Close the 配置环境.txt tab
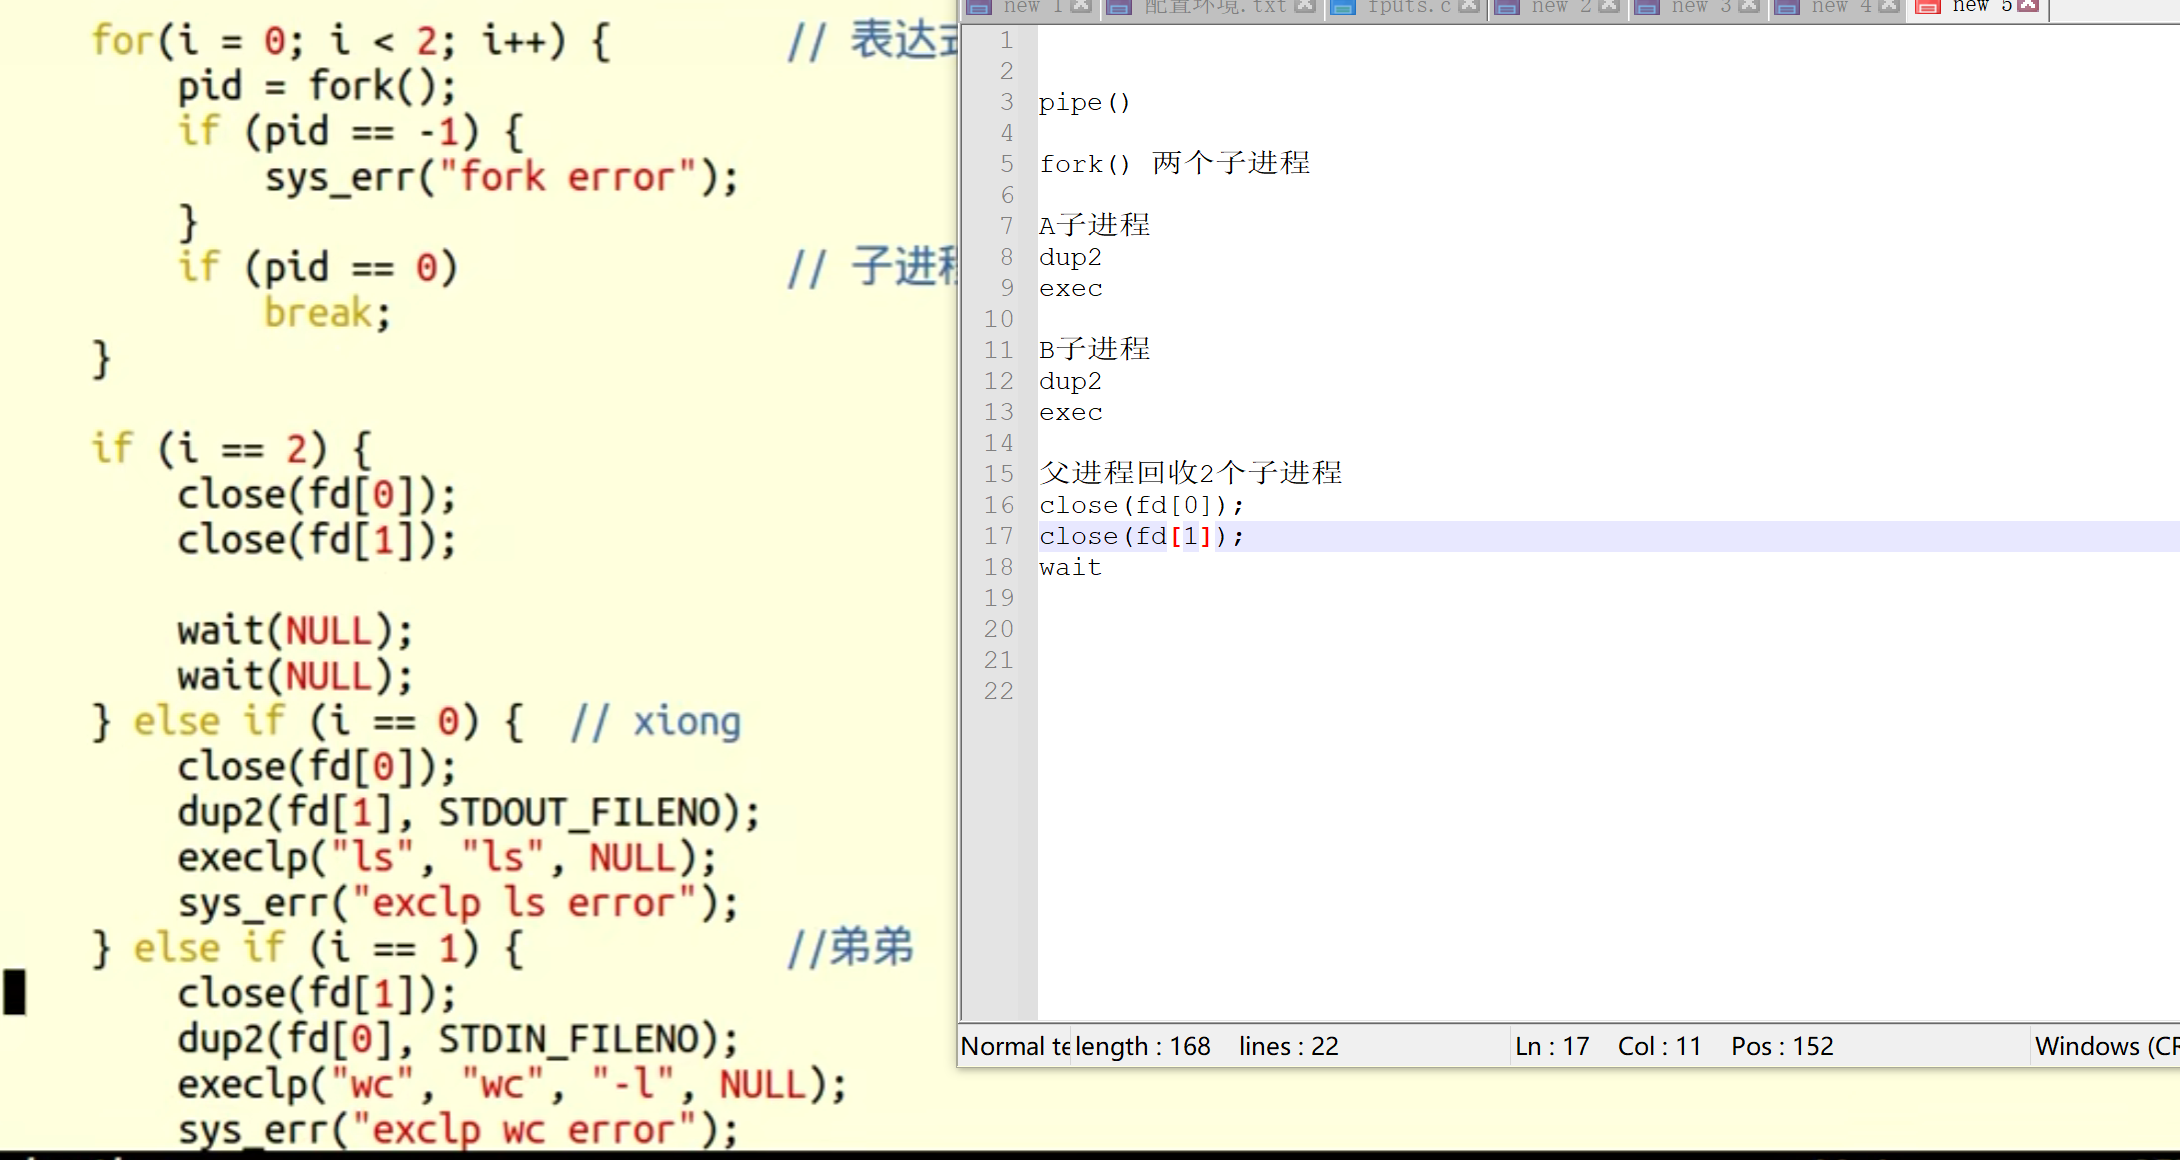Viewport: 2180px width, 1160px height. [1305, 6]
